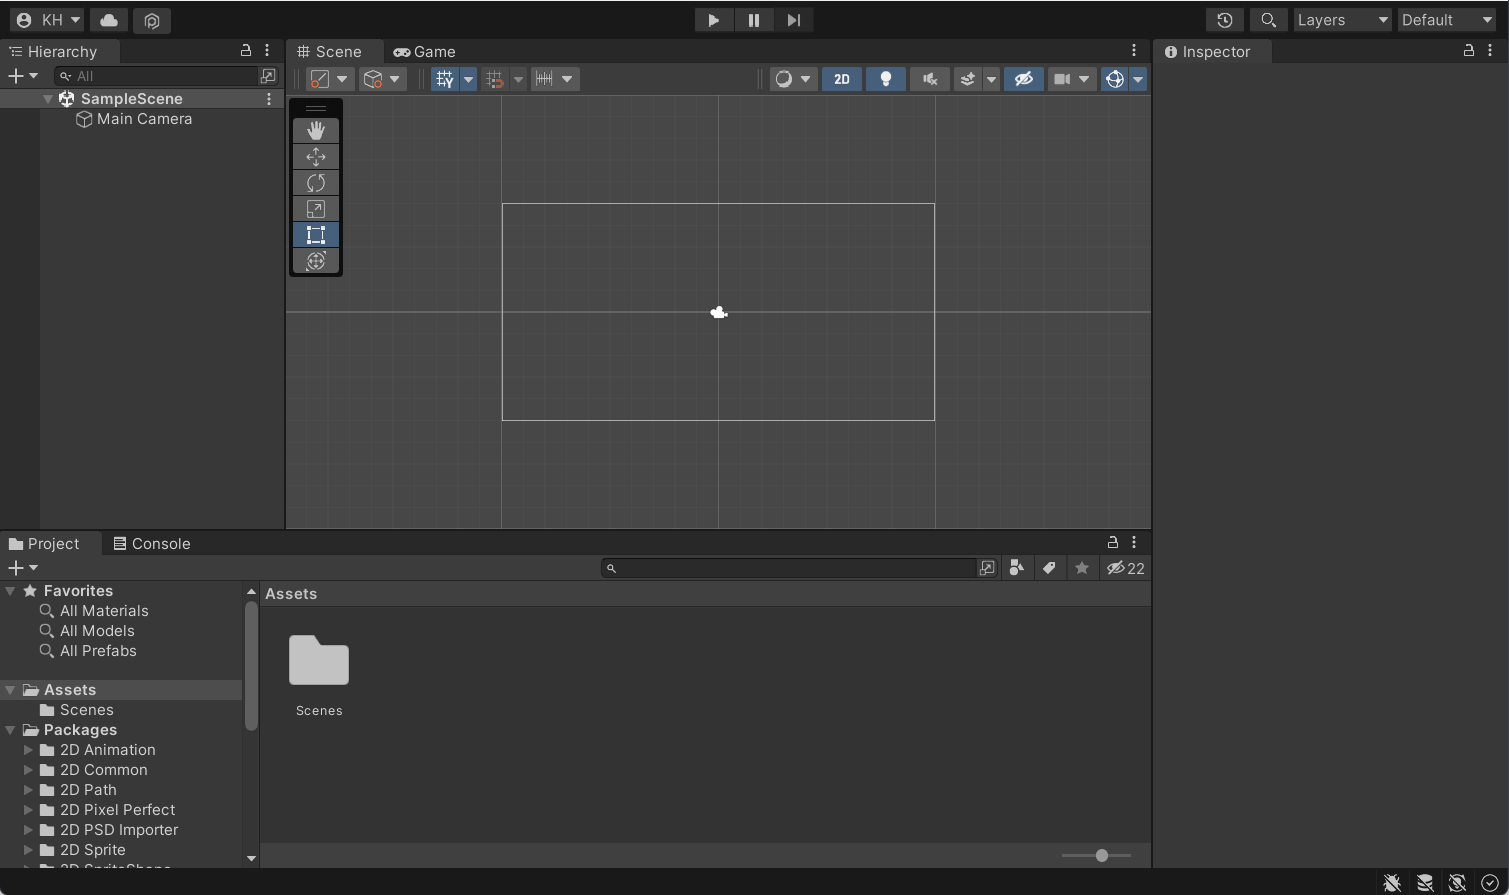
Task: Expand the 2D Animation package folder
Action: tap(29, 750)
